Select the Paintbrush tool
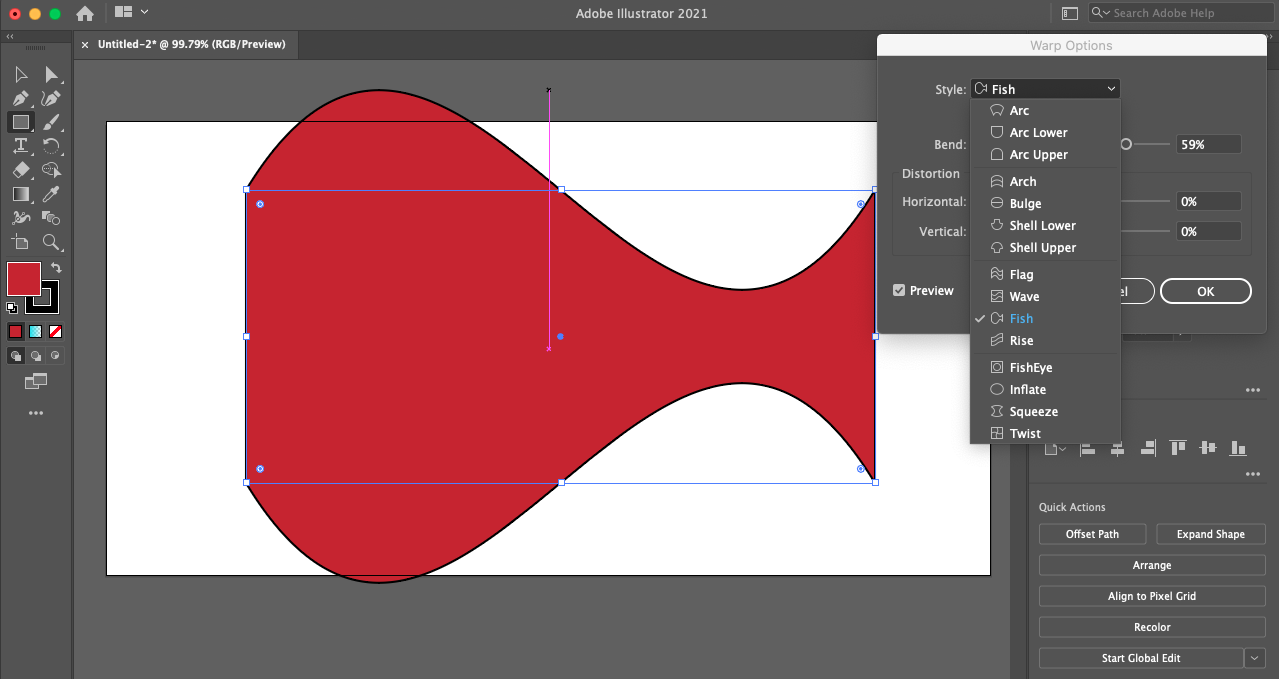1279x679 pixels. [51, 122]
